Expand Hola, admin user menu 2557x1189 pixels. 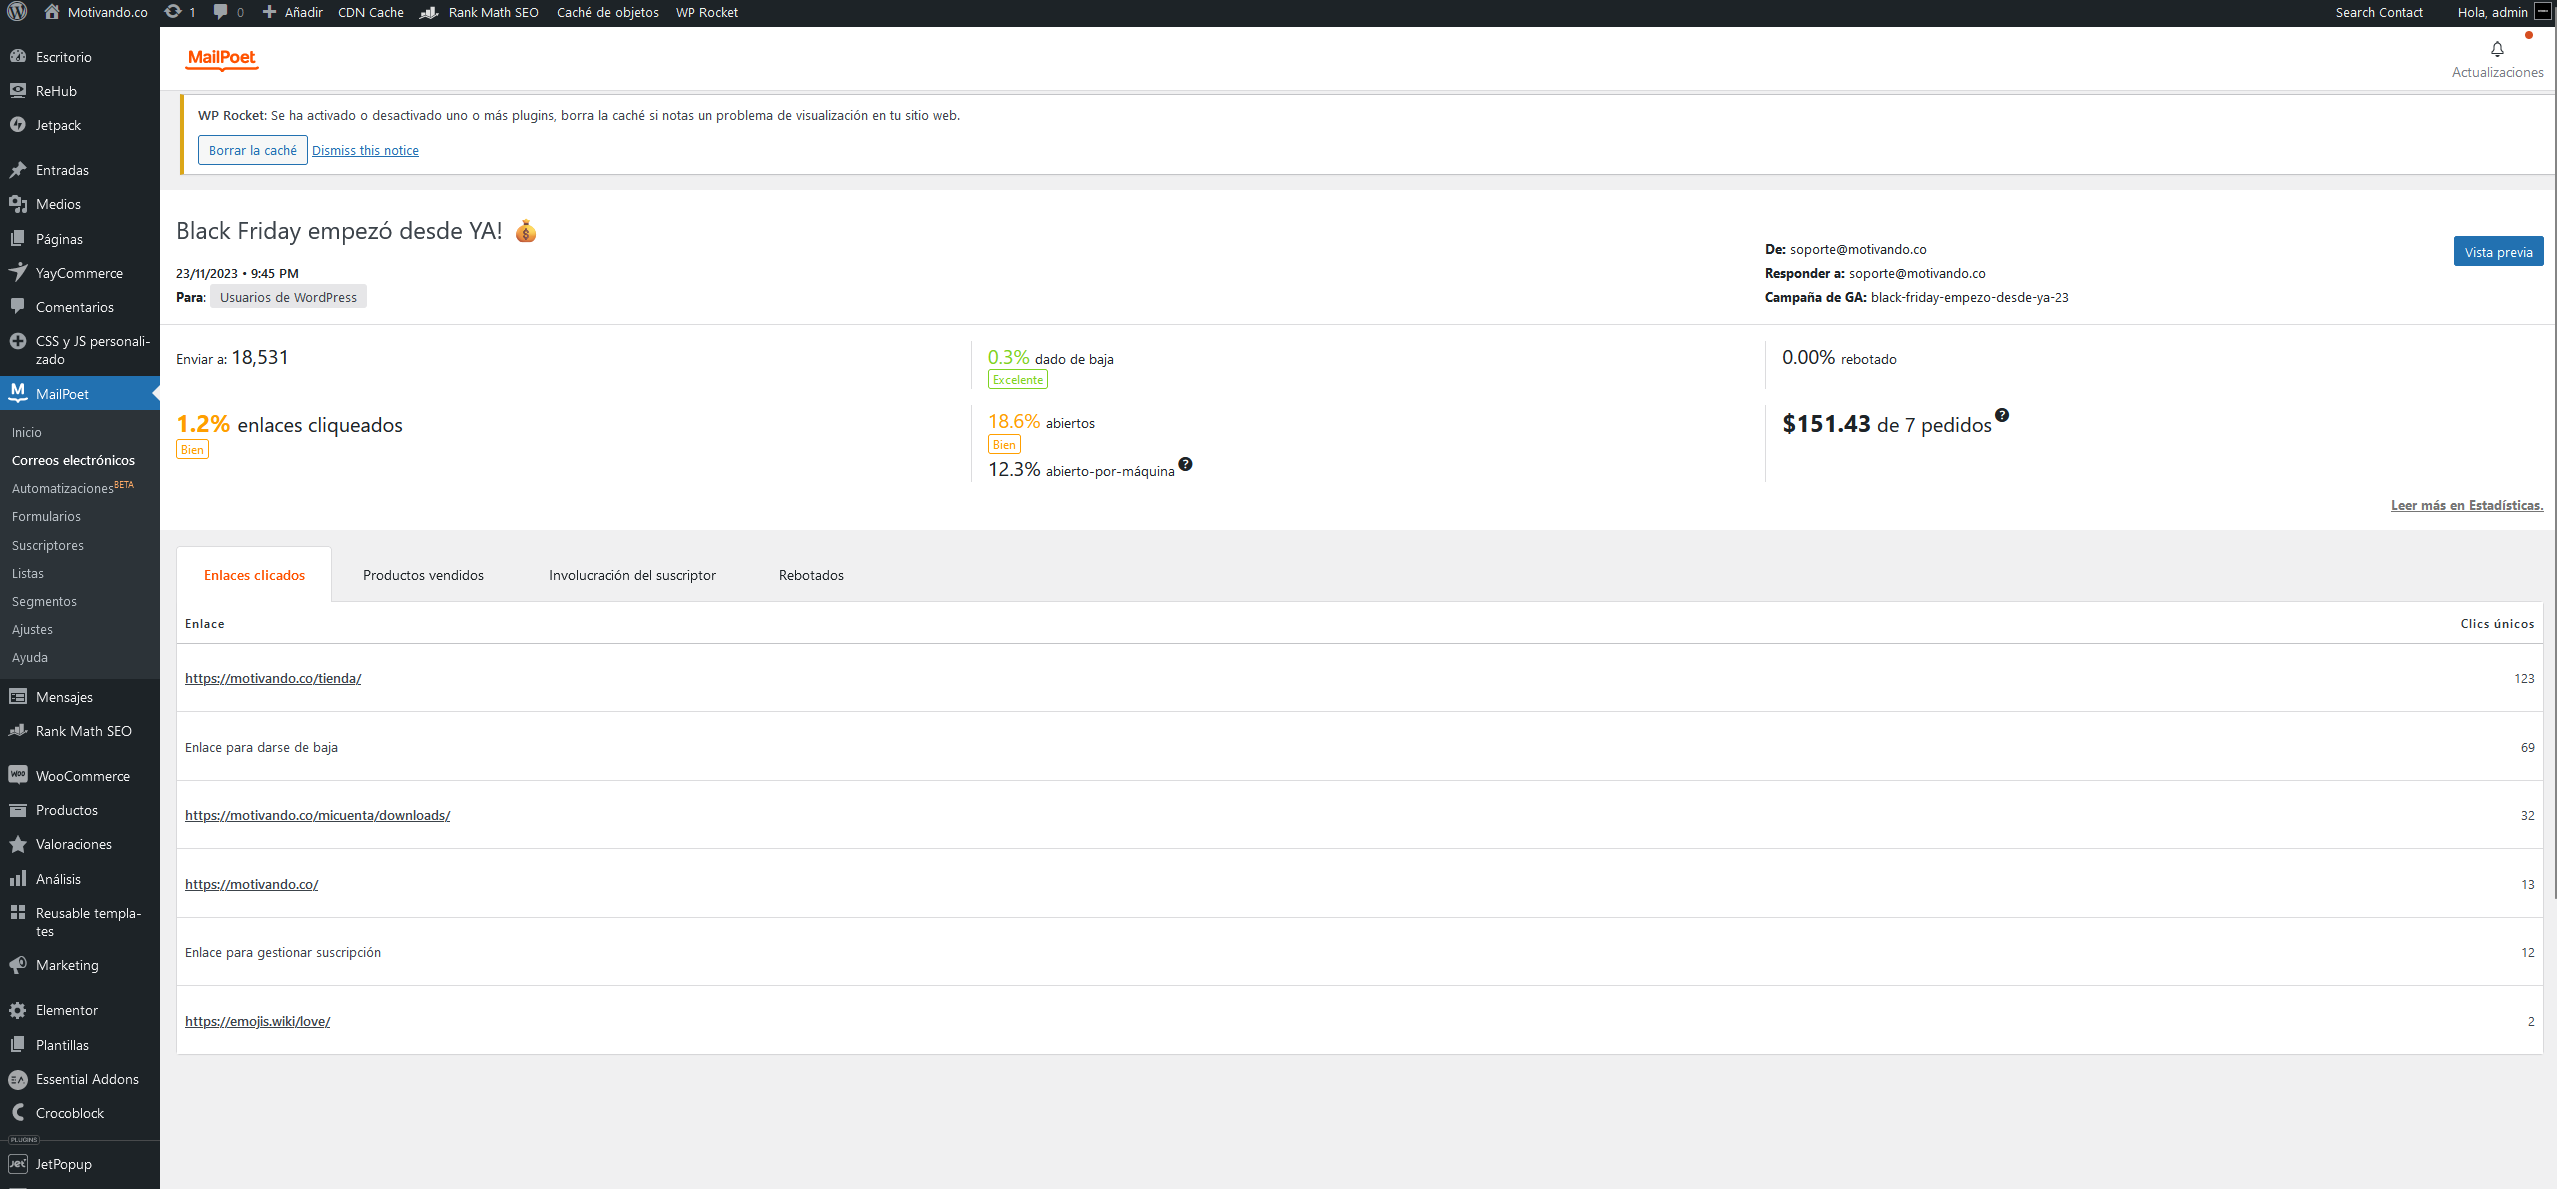[x=2492, y=12]
